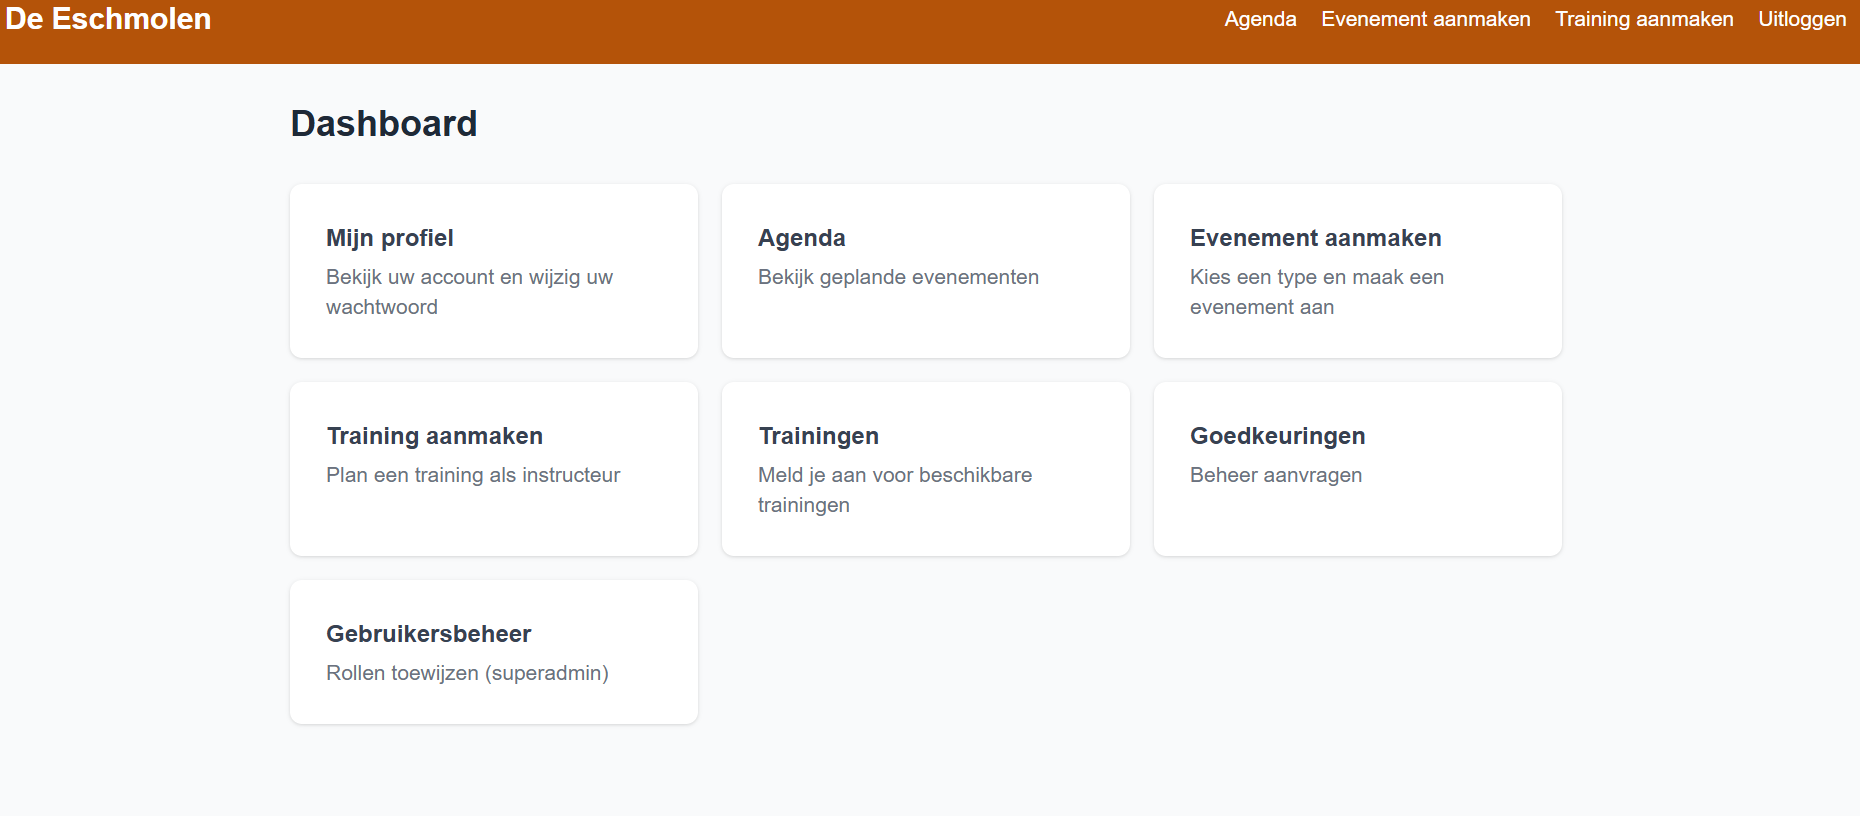Image resolution: width=1860 pixels, height=816 pixels.
Task: Click the text 'Bekijk geplande evenementen'
Action: (898, 277)
